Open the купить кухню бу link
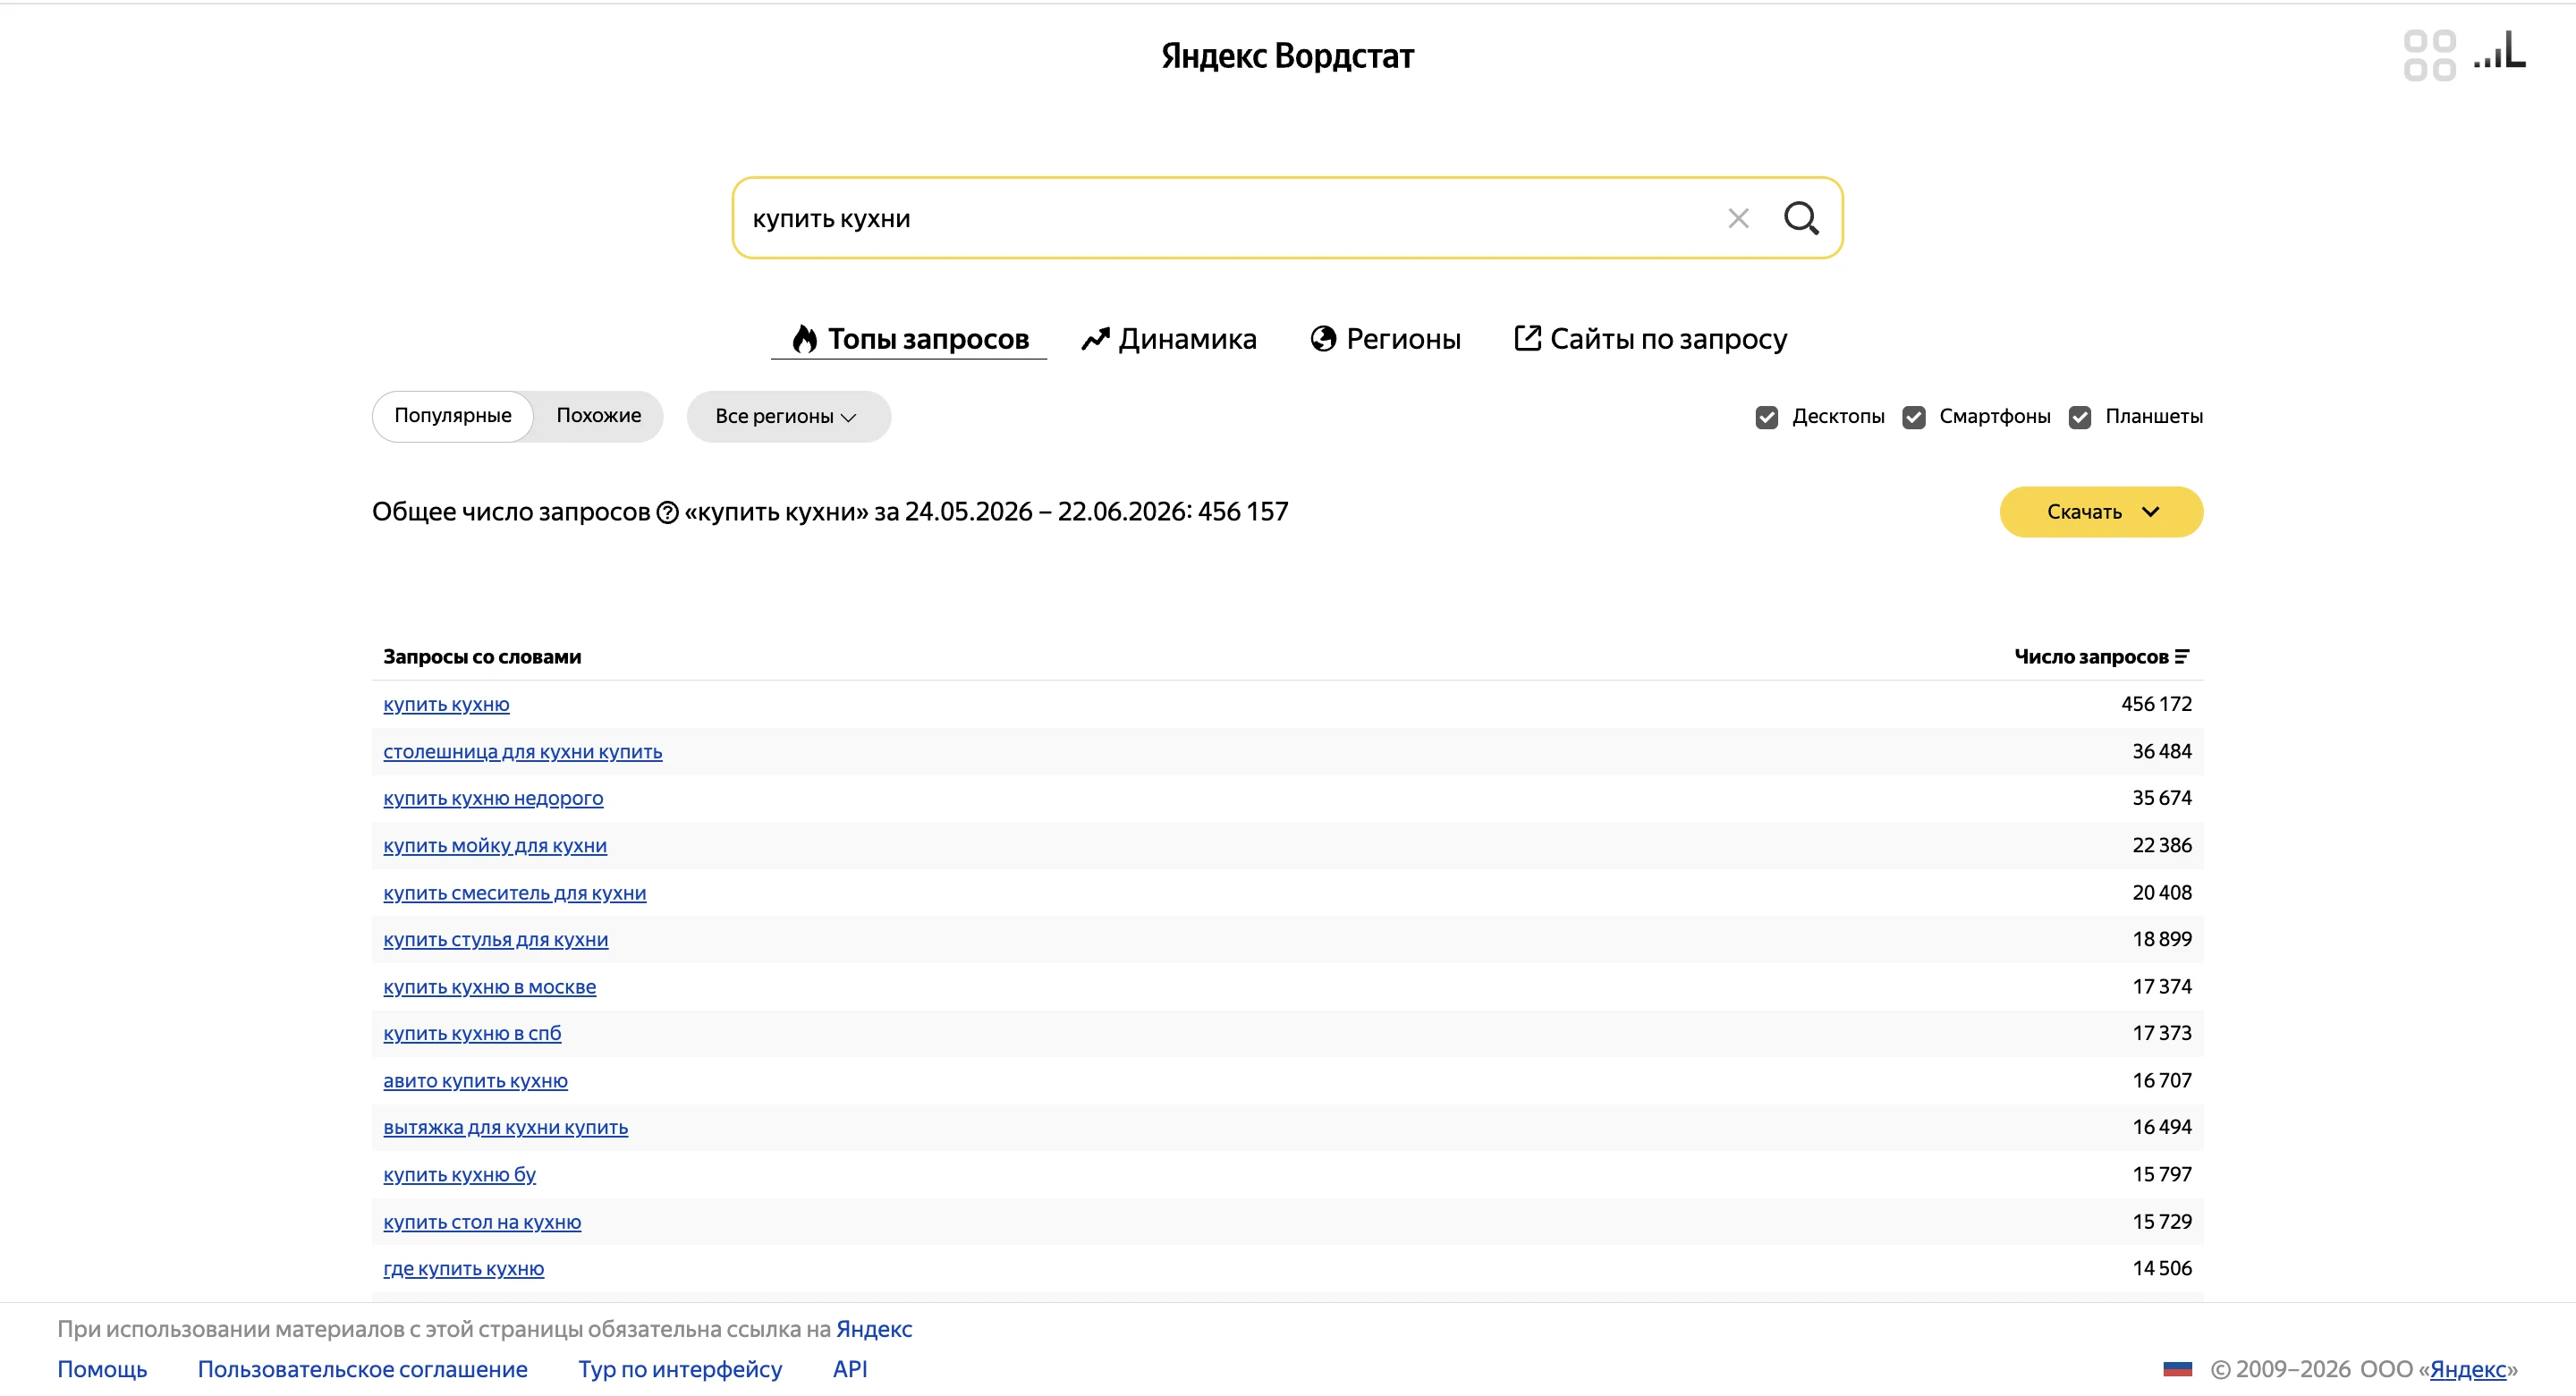Screen dimensions: 2576x1396 459,1175
